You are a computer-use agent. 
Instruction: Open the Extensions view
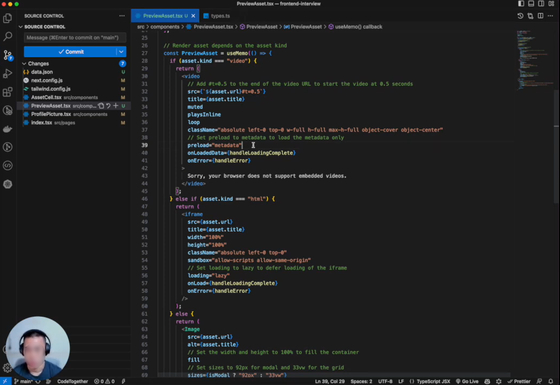coord(8,92)
